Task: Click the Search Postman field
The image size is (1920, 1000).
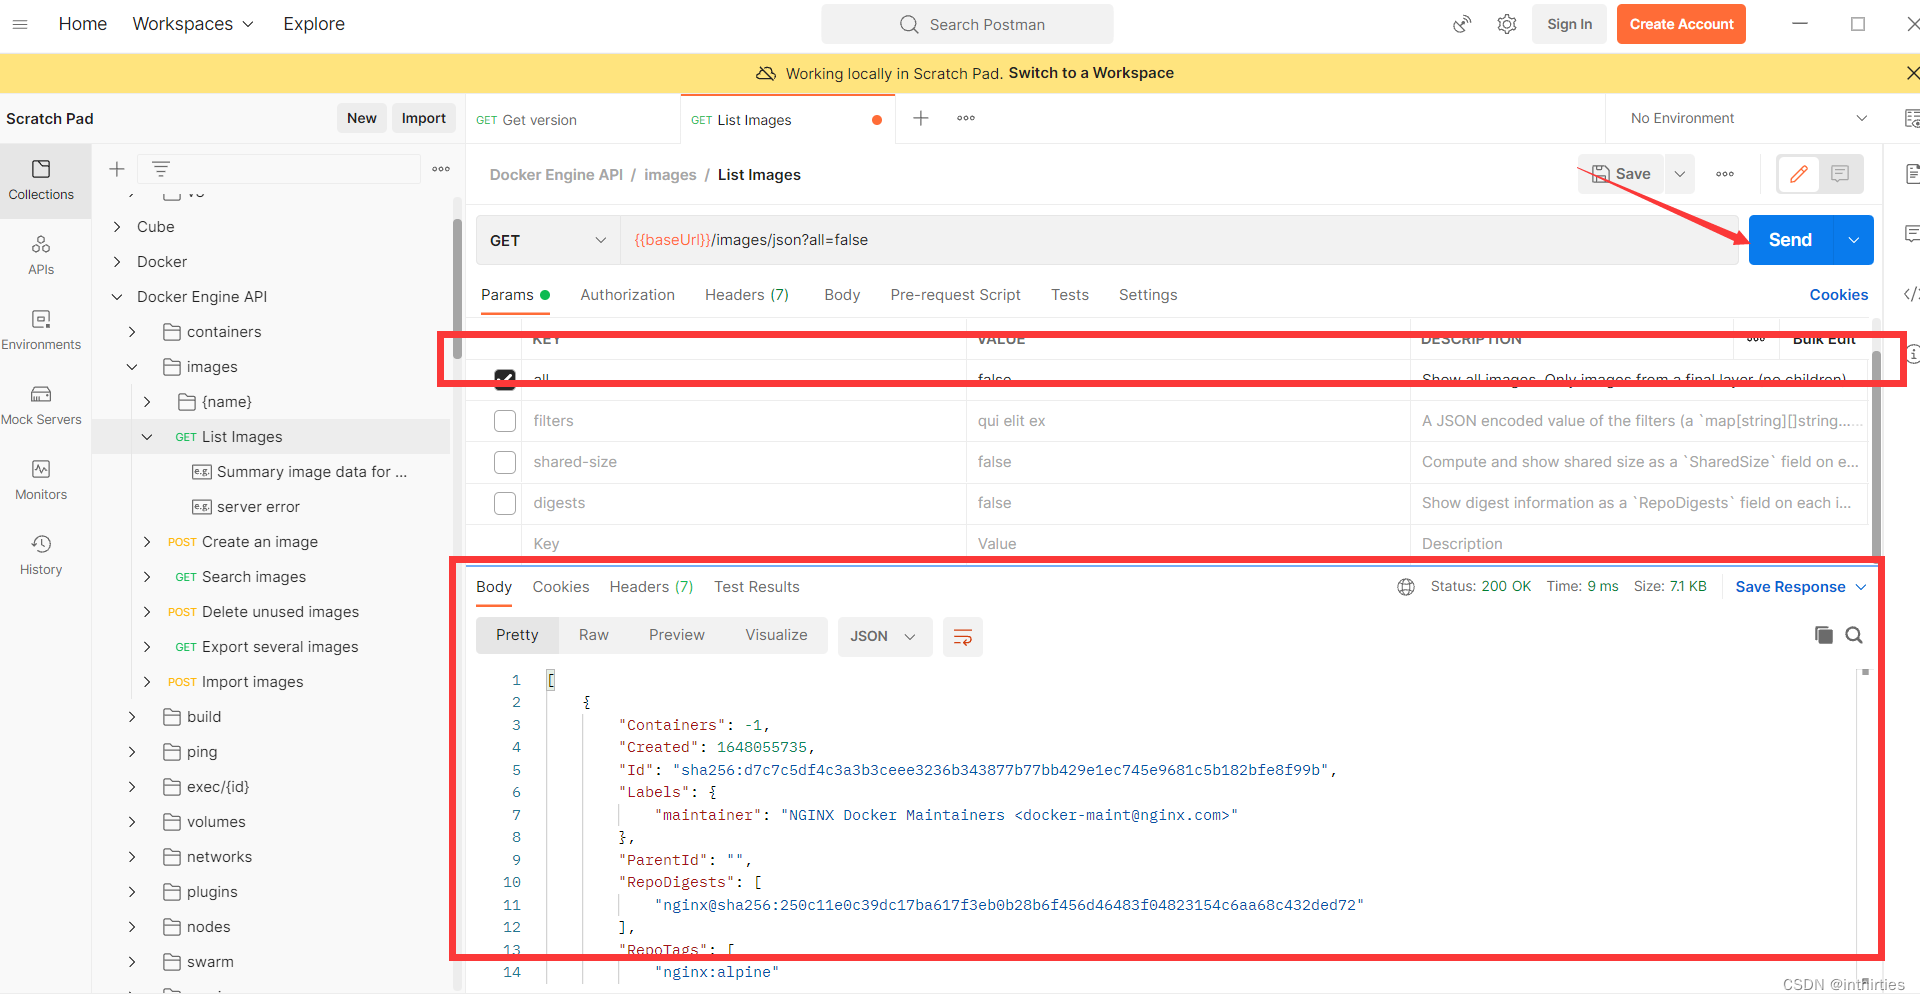Action: tap(967, 24)
